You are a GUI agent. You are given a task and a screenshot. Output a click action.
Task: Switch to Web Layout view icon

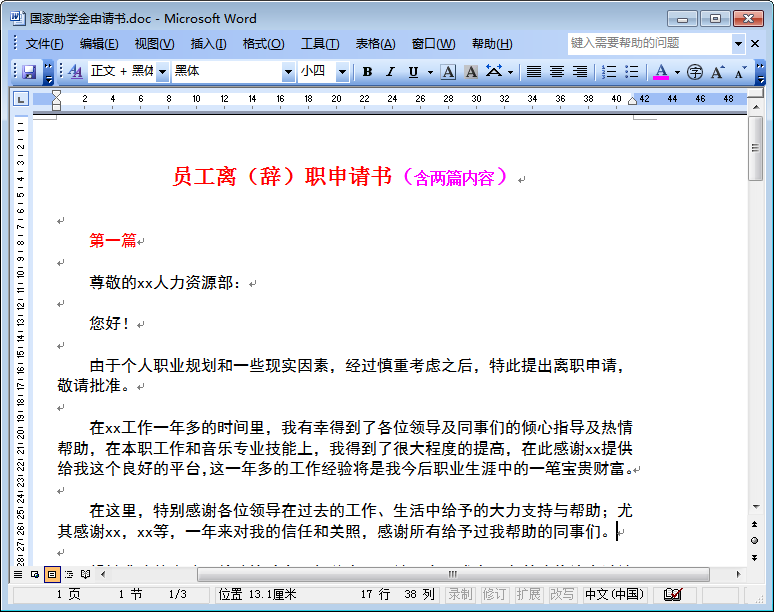point(35,574)
